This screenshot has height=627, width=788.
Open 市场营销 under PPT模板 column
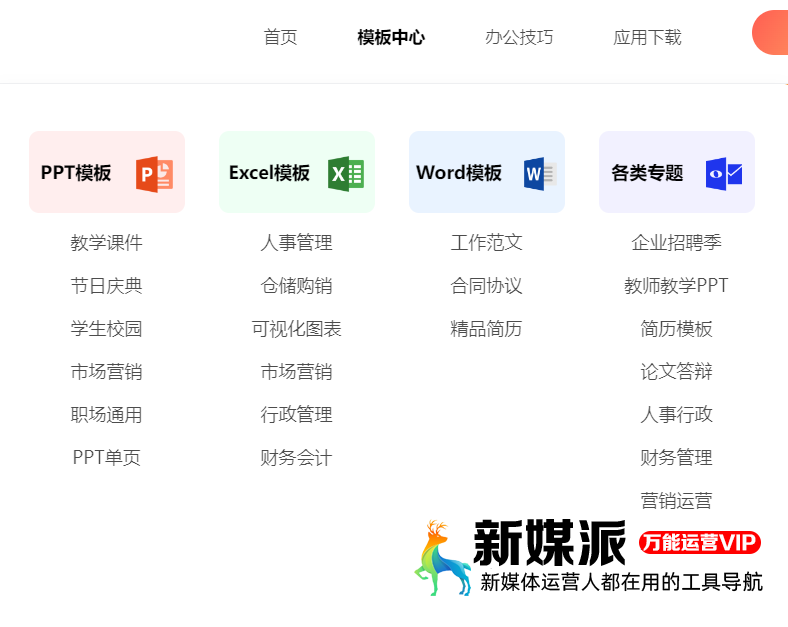point(107,372)
